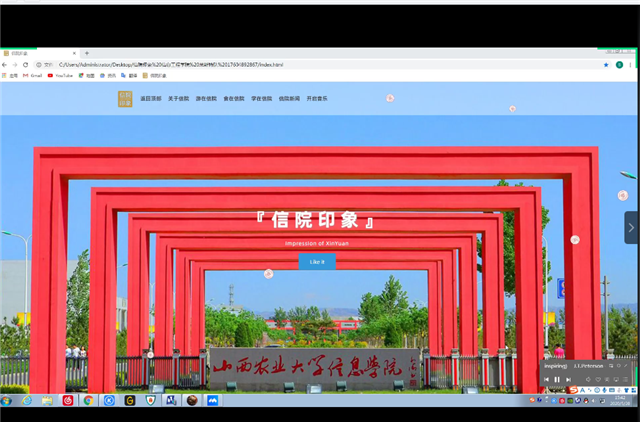
Task: Pause the song in mini player
Action: 557,380
